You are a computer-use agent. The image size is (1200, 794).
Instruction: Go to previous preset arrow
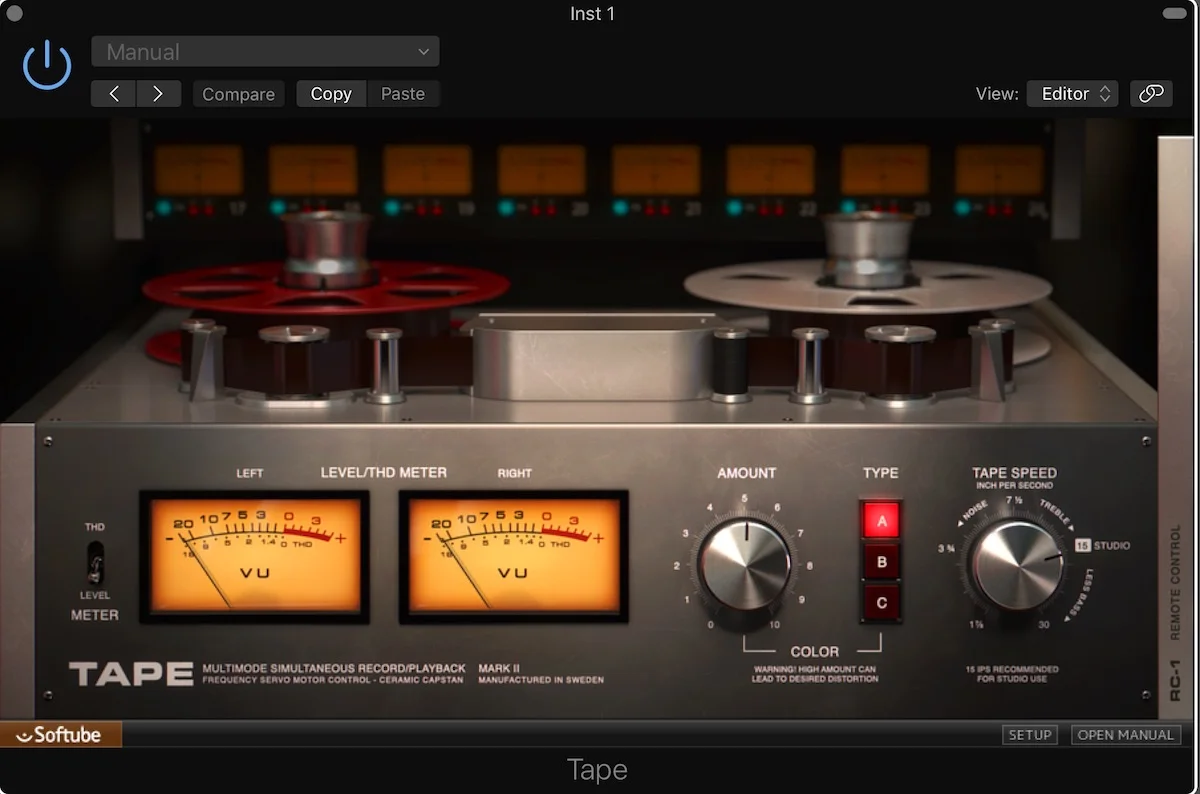tap(114, 94)
